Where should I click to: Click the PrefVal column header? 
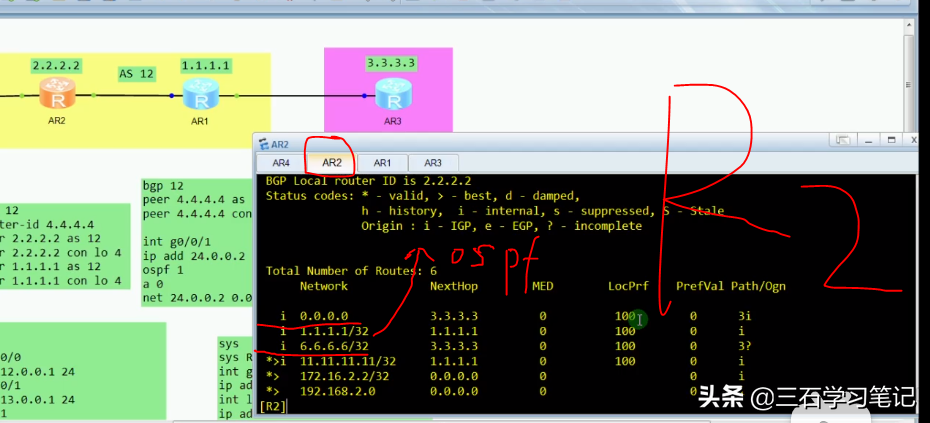point(700,287)
